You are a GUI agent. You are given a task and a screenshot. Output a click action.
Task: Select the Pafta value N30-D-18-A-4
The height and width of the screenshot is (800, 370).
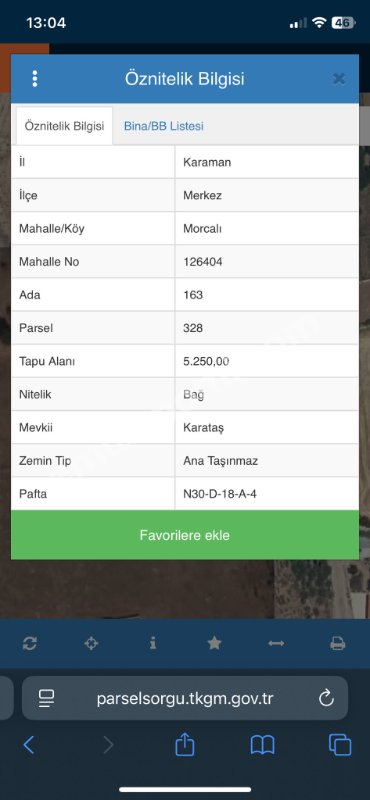click(220, 494)
